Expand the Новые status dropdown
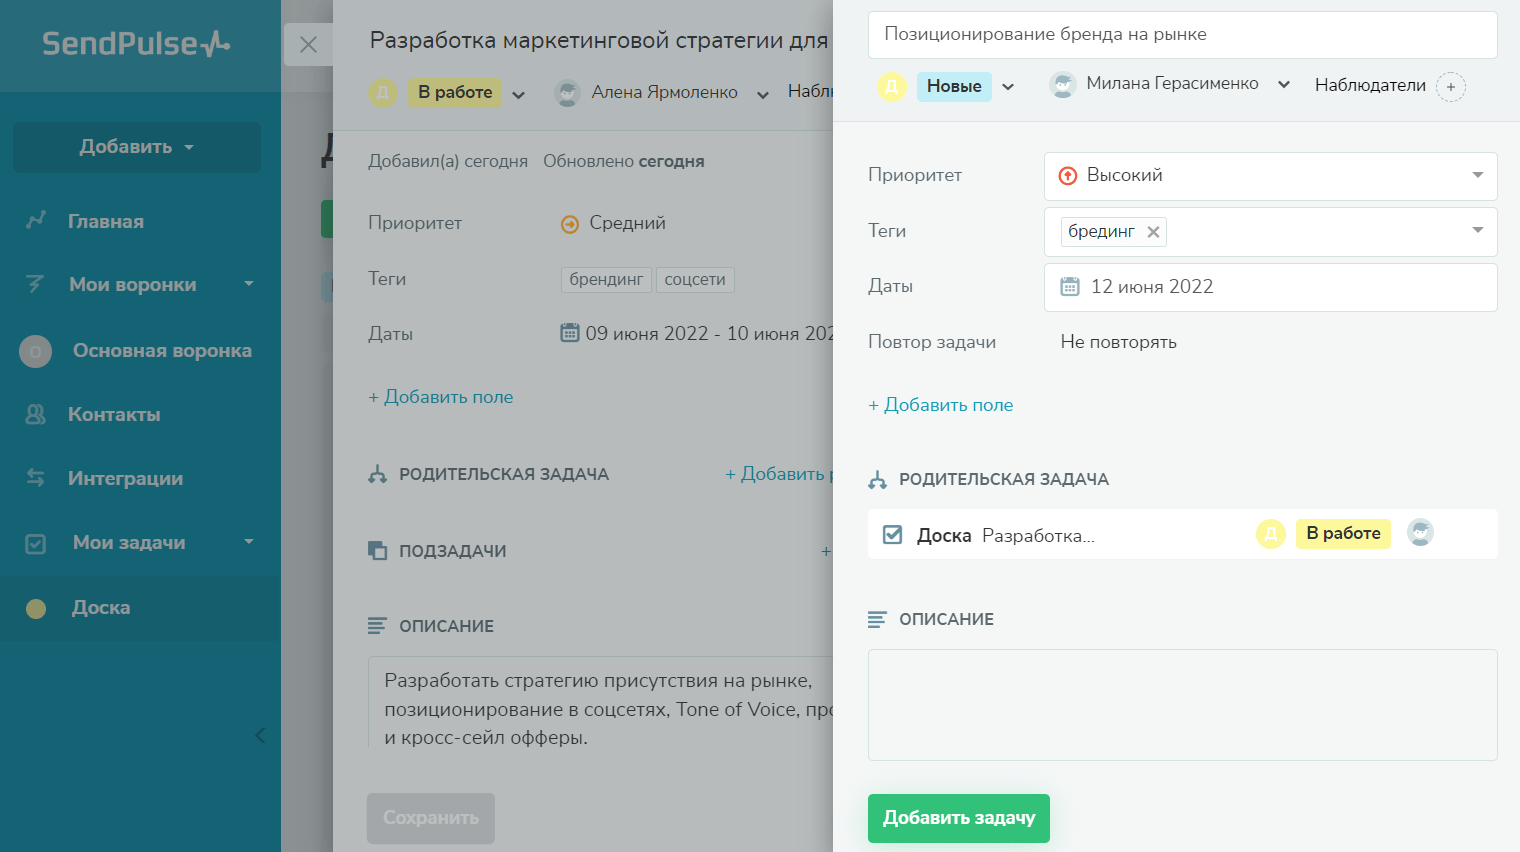This screenshot has width=1520, height=852. [x=1008, y=87]
